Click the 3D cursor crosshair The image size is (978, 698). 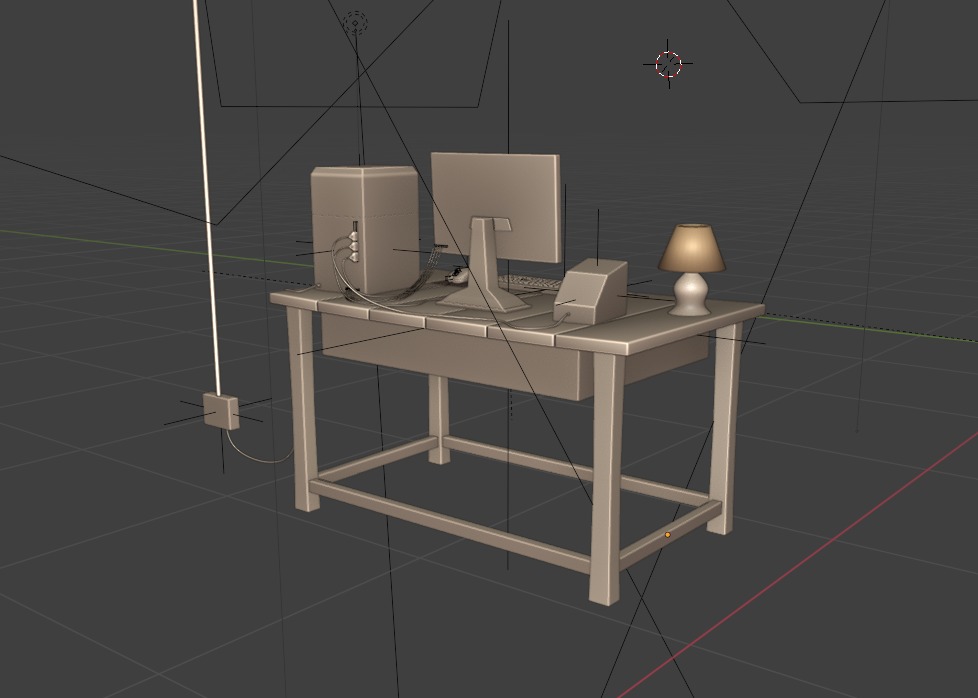pos(669,64)
